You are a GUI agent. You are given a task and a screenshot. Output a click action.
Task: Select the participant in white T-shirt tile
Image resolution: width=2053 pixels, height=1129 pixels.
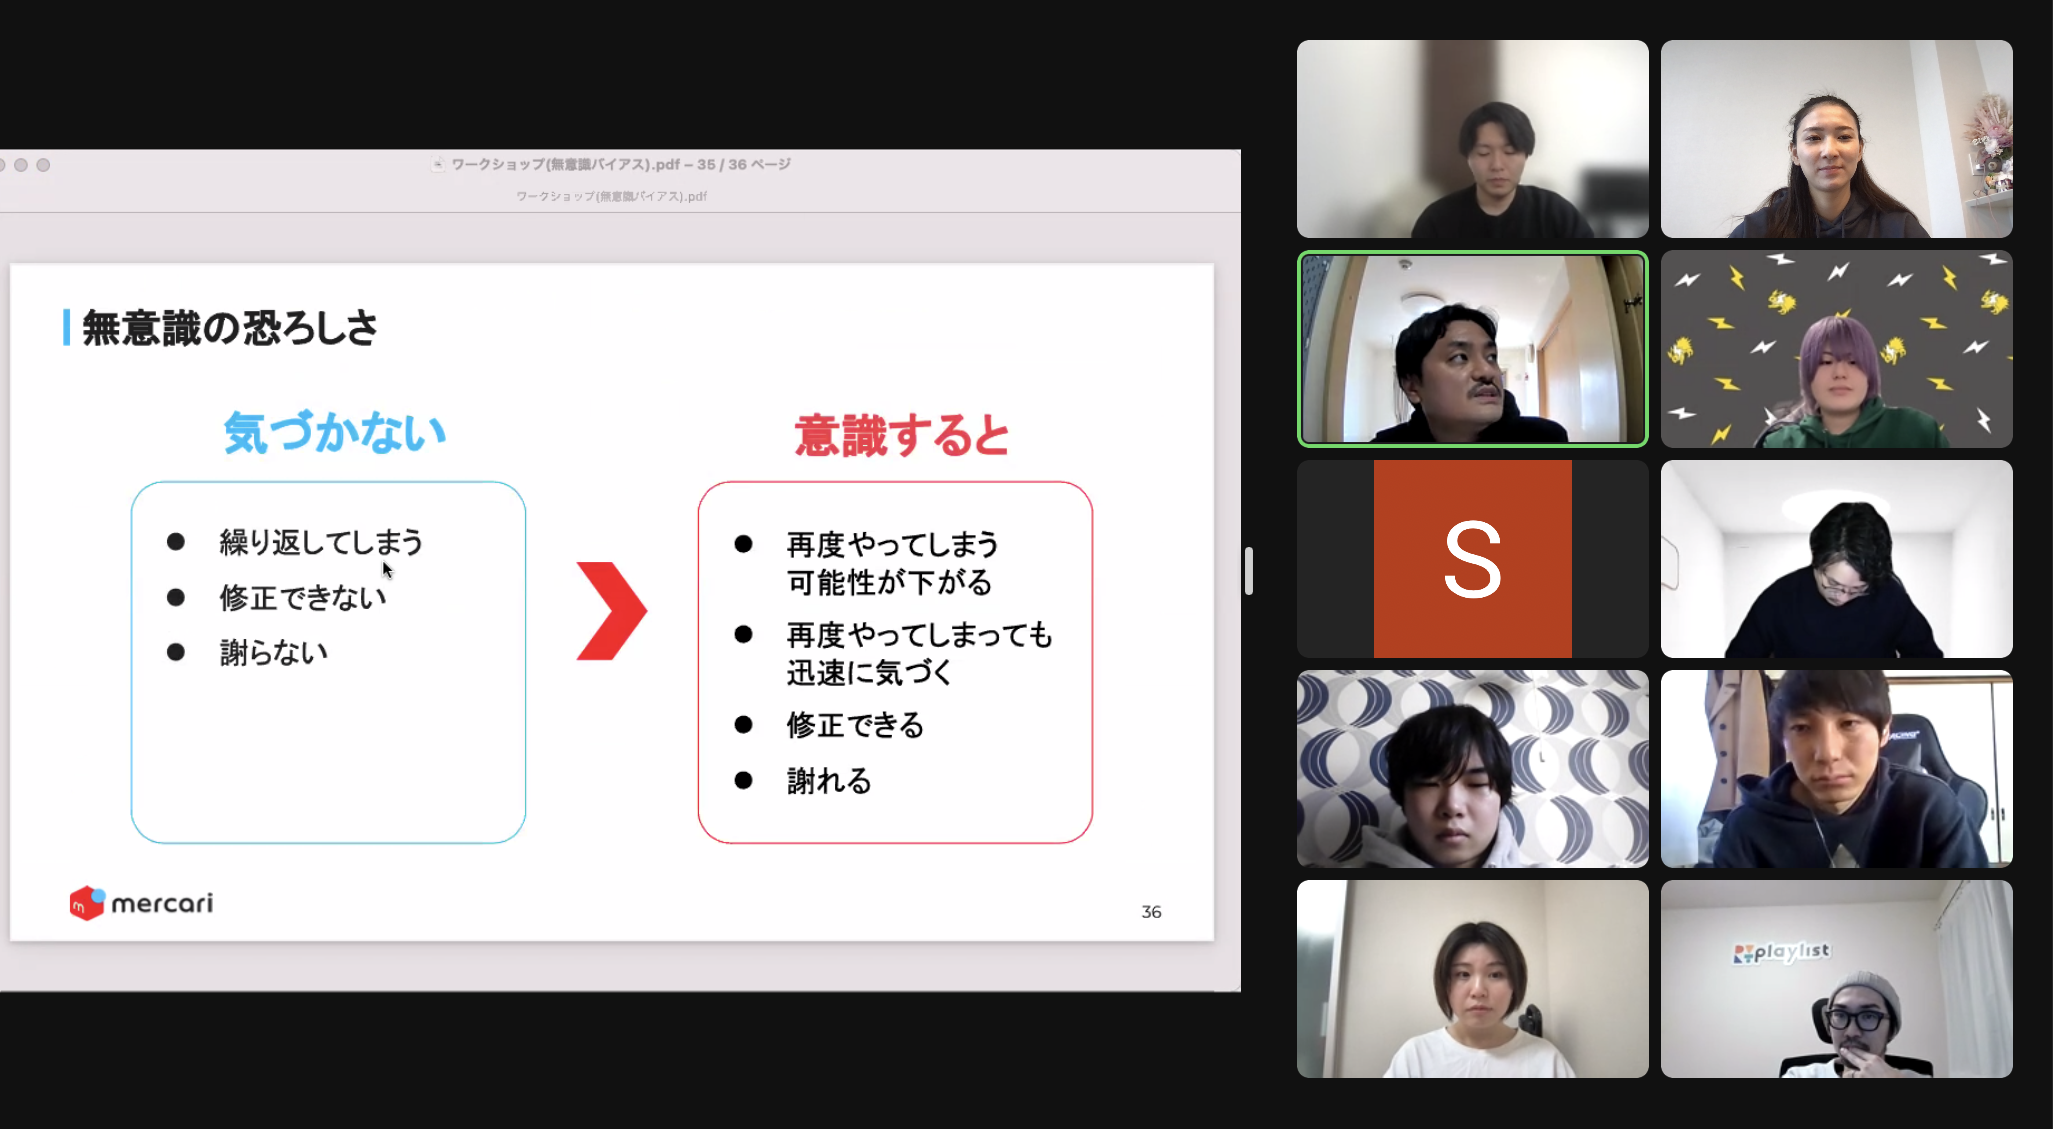coord(1472,979)
